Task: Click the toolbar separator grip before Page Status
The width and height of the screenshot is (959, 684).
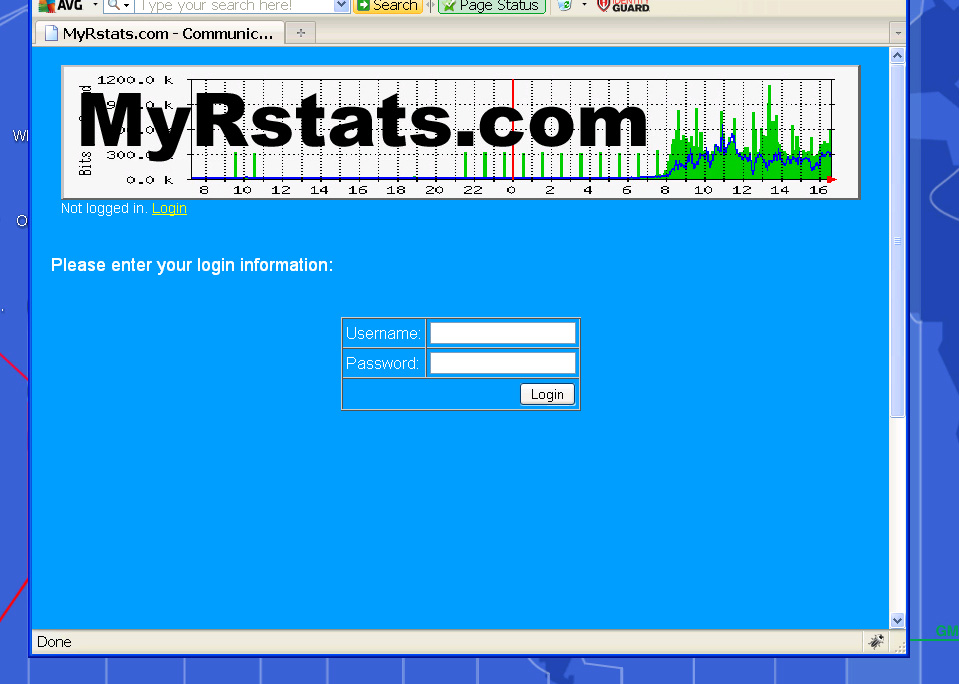Action: point(431,6)
